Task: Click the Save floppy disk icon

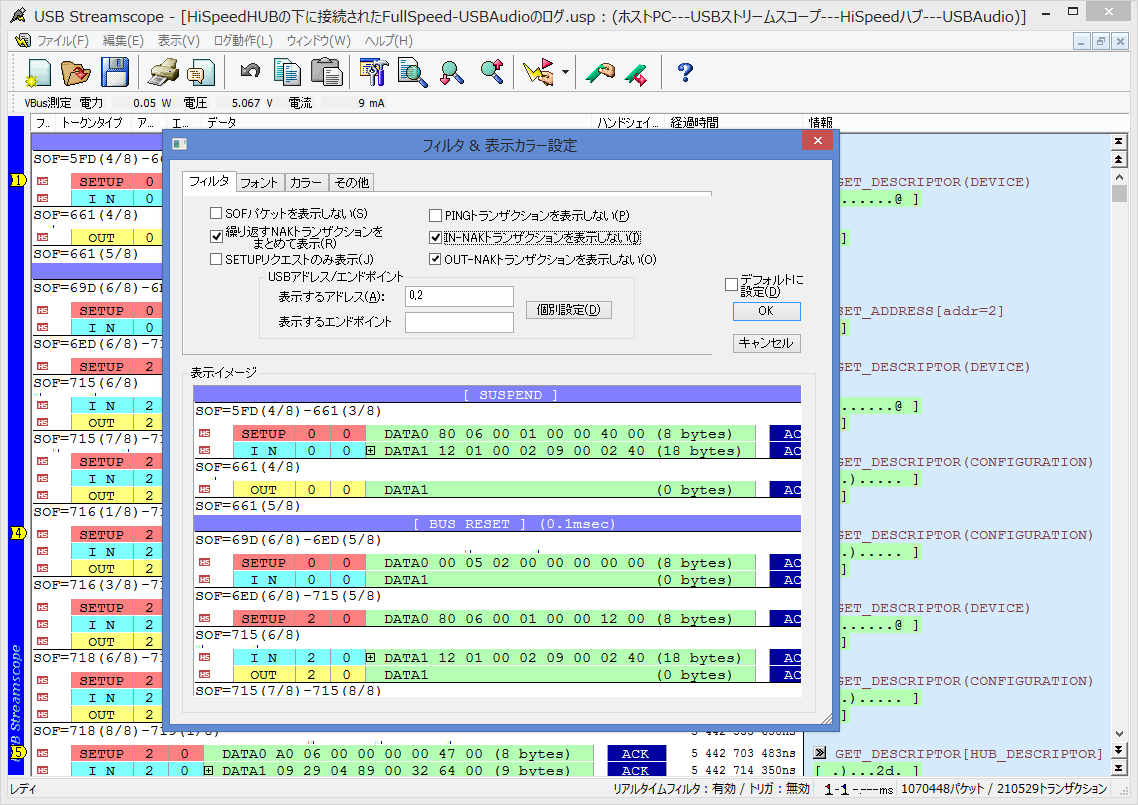Action: click(114, 73)
